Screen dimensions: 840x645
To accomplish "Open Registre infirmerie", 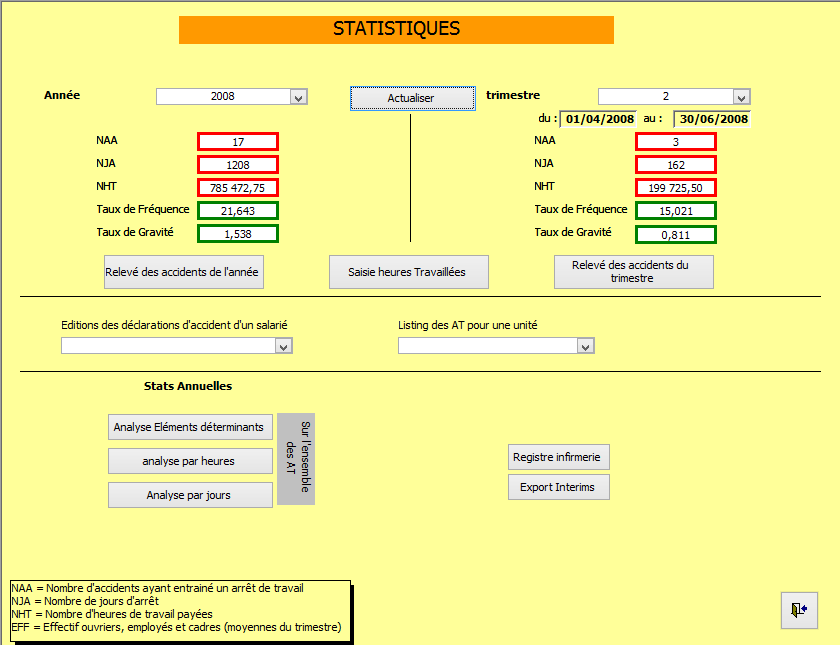I will pos(559,457).
